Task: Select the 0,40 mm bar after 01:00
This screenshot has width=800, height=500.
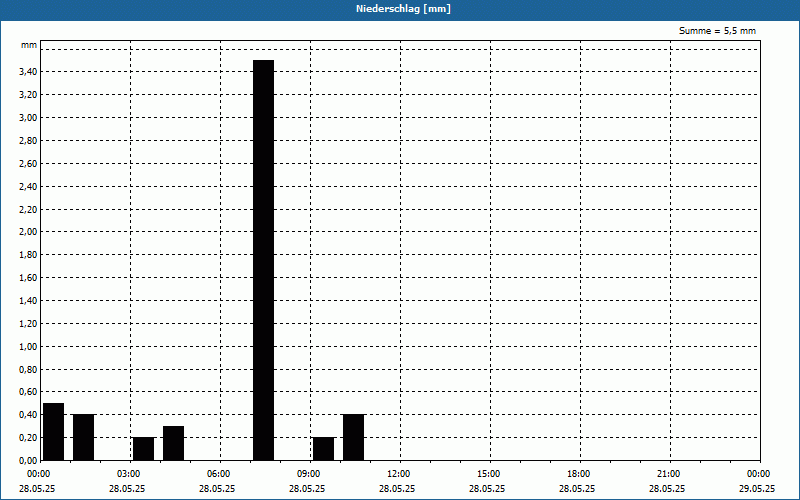Action: (x=84, y=437)
